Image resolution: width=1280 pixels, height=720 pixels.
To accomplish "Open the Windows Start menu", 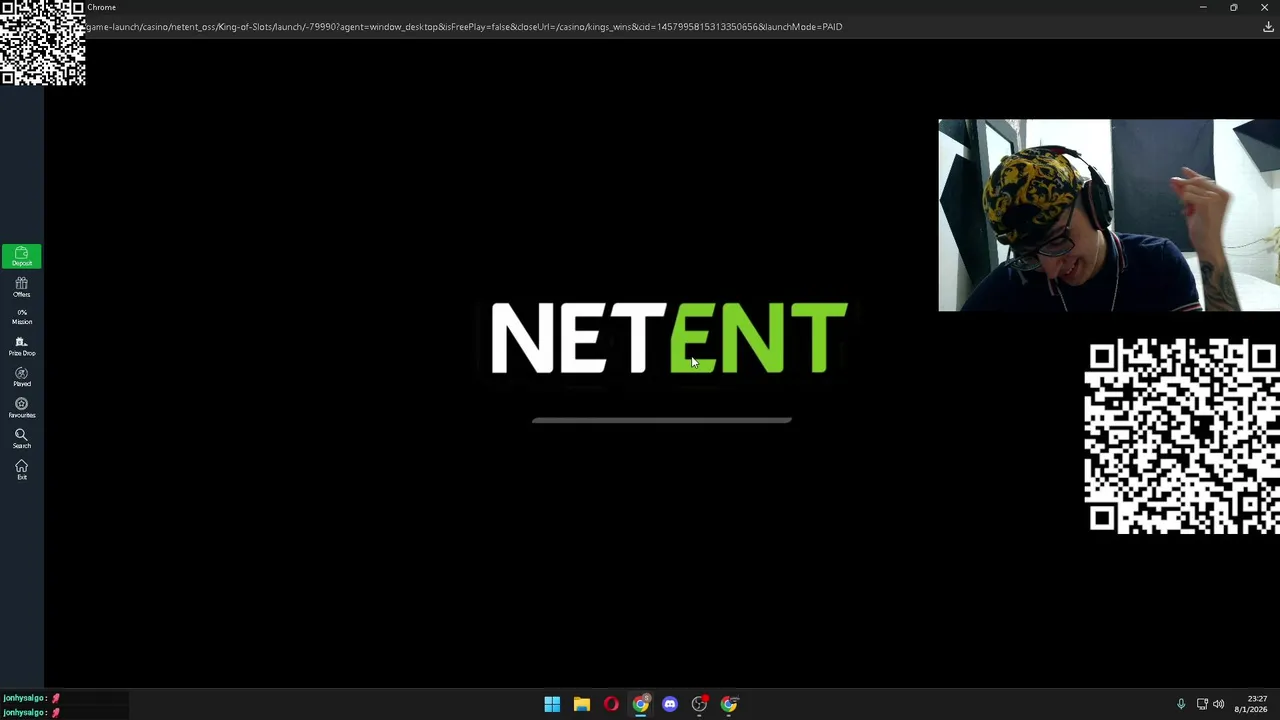I will point(552,704).
